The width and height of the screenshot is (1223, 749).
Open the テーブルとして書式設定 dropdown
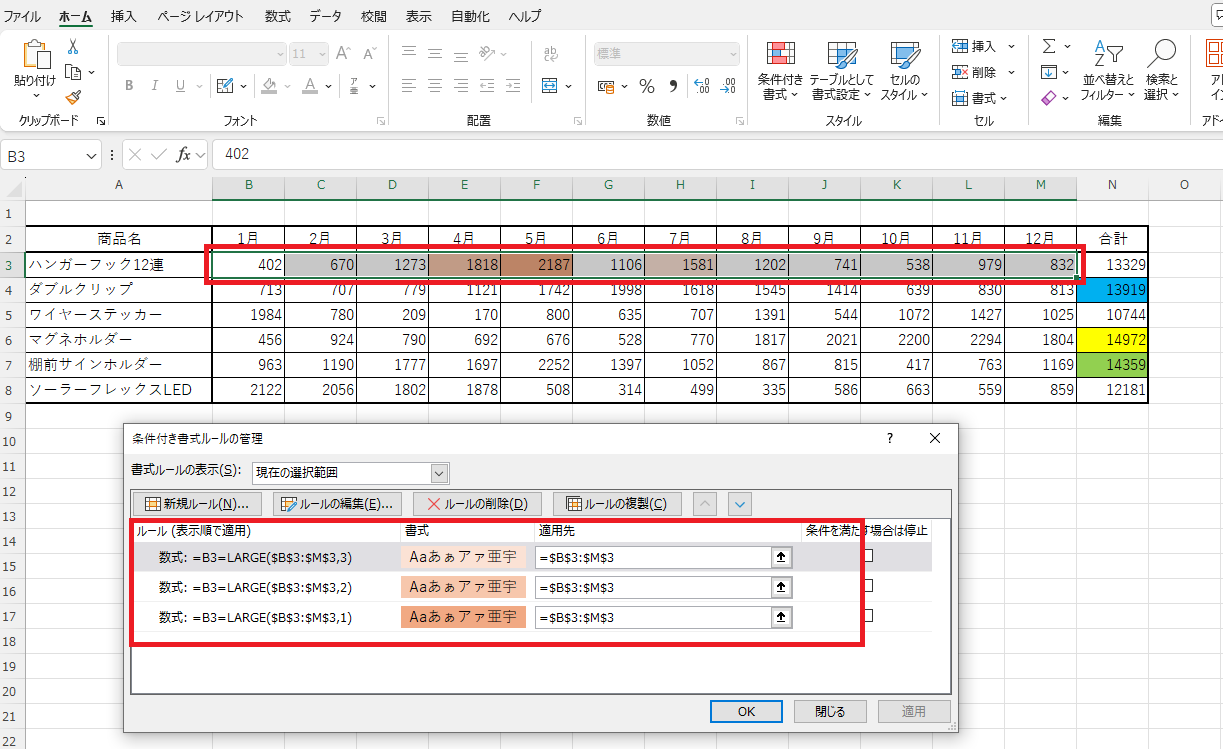click(842, 72)
